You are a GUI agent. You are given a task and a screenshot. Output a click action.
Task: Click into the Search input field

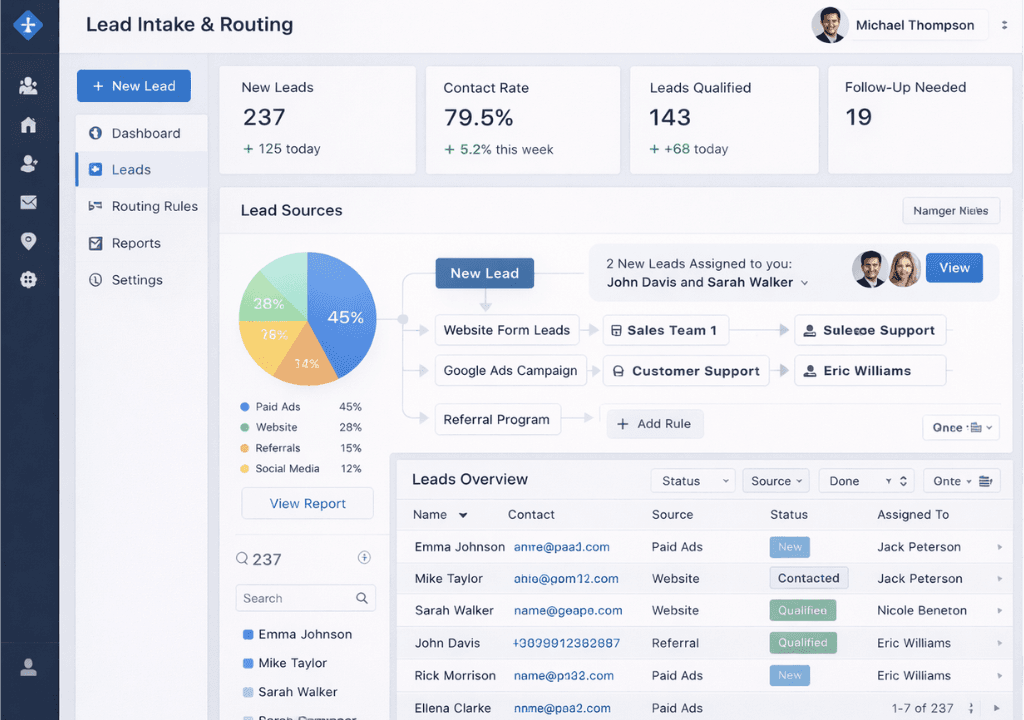[295, 598]
